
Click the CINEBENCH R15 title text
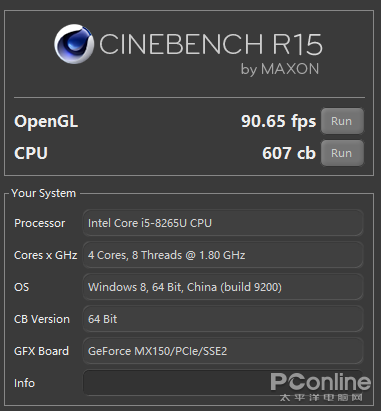click(x=211, y=44)
